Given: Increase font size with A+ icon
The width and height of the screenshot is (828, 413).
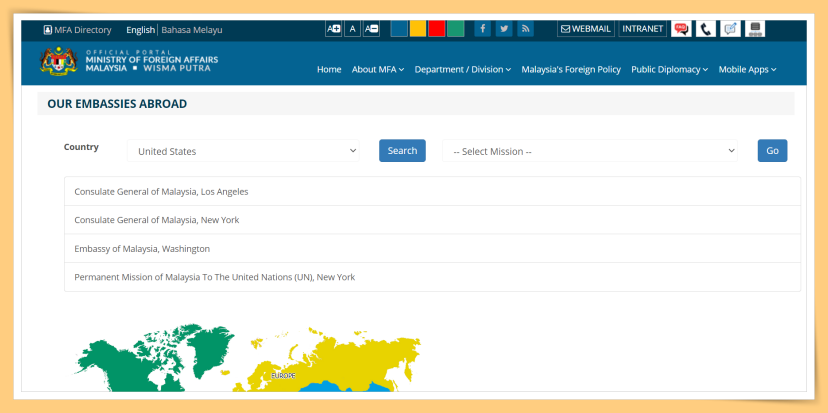Looking at the screenshot, I should (x=334, y=29).
